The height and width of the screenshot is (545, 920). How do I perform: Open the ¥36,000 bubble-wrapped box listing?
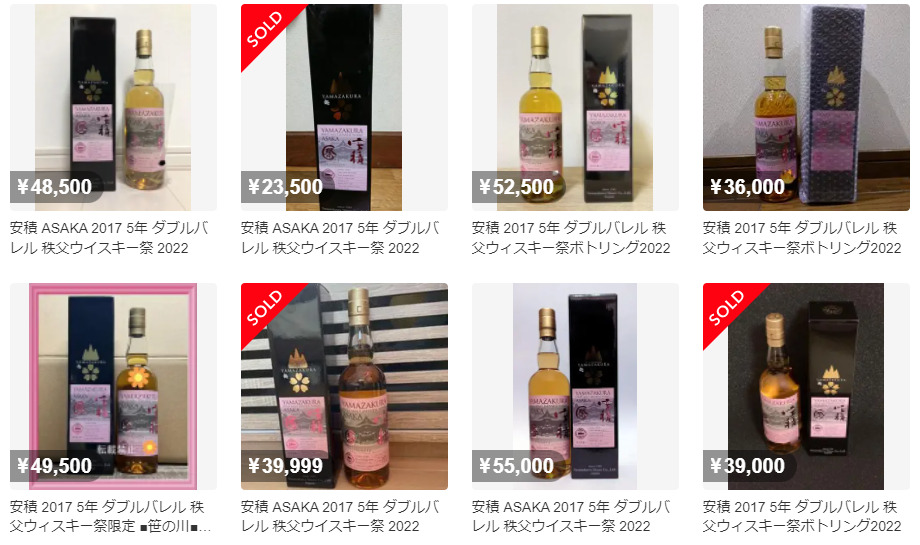(807, 107)
